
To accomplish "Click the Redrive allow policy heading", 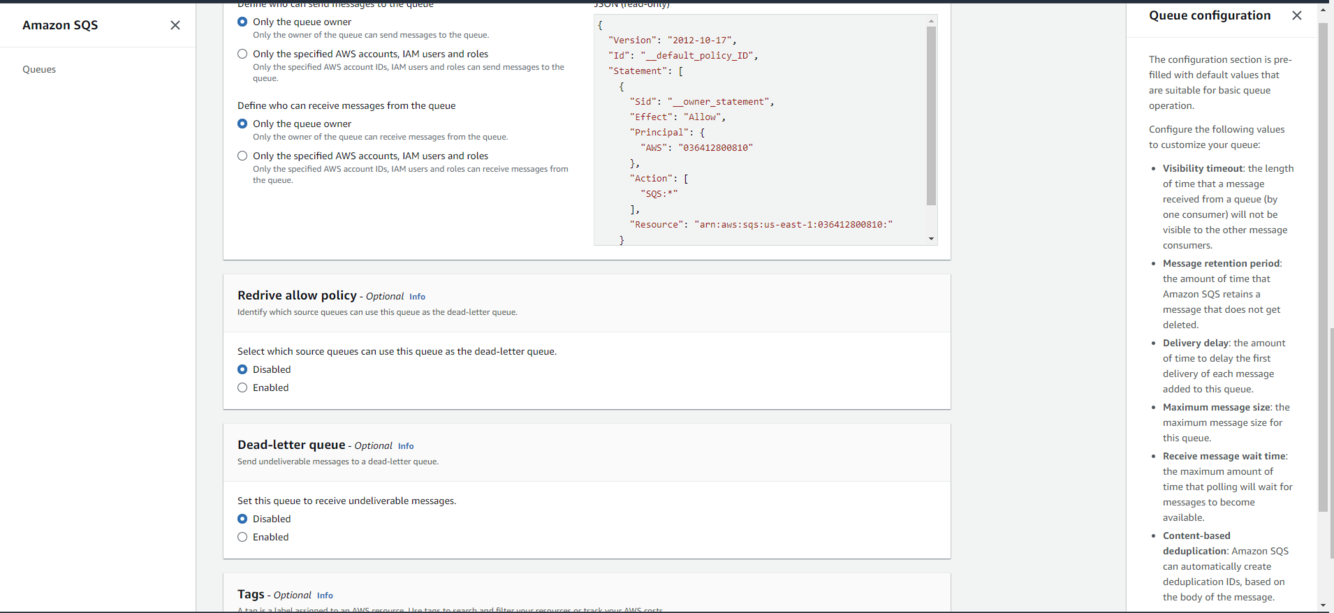I will [x=297, y=295].
